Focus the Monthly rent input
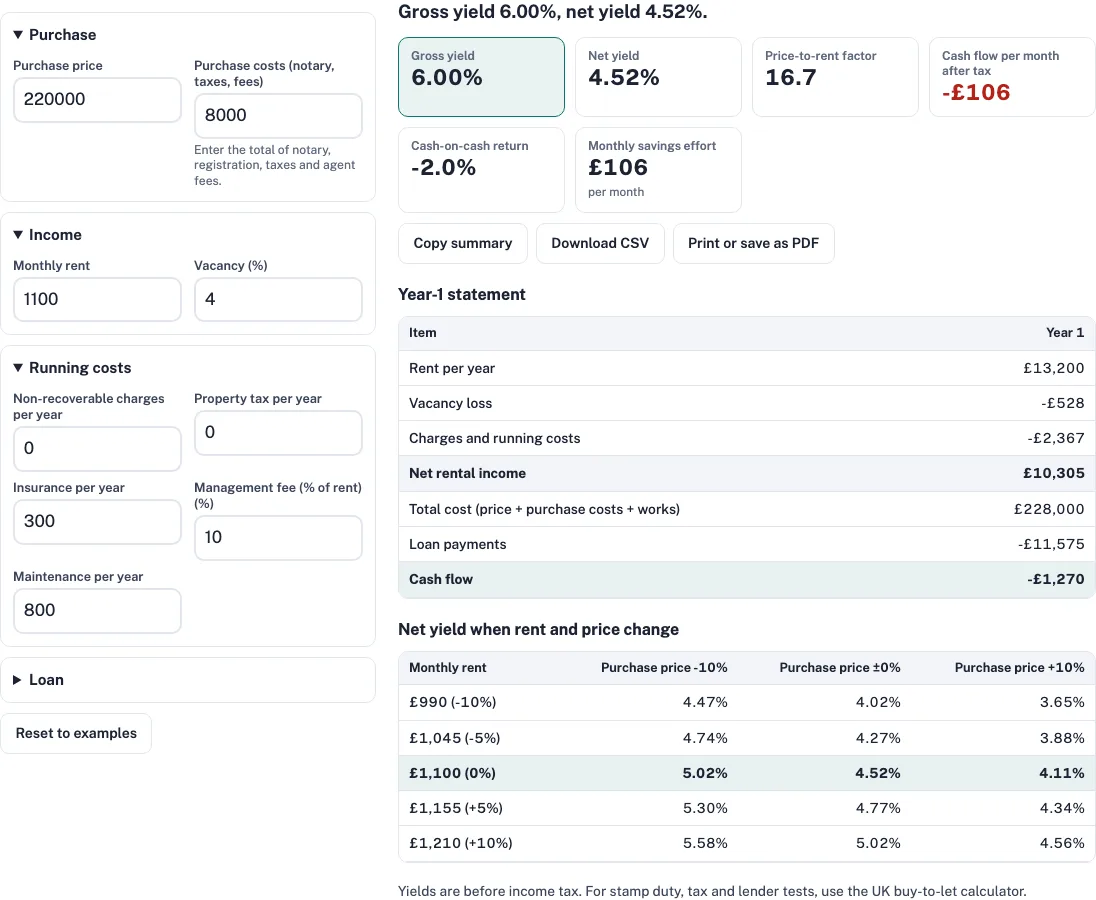This screenshot has width=1096, height=900. (x=97, y=299)
